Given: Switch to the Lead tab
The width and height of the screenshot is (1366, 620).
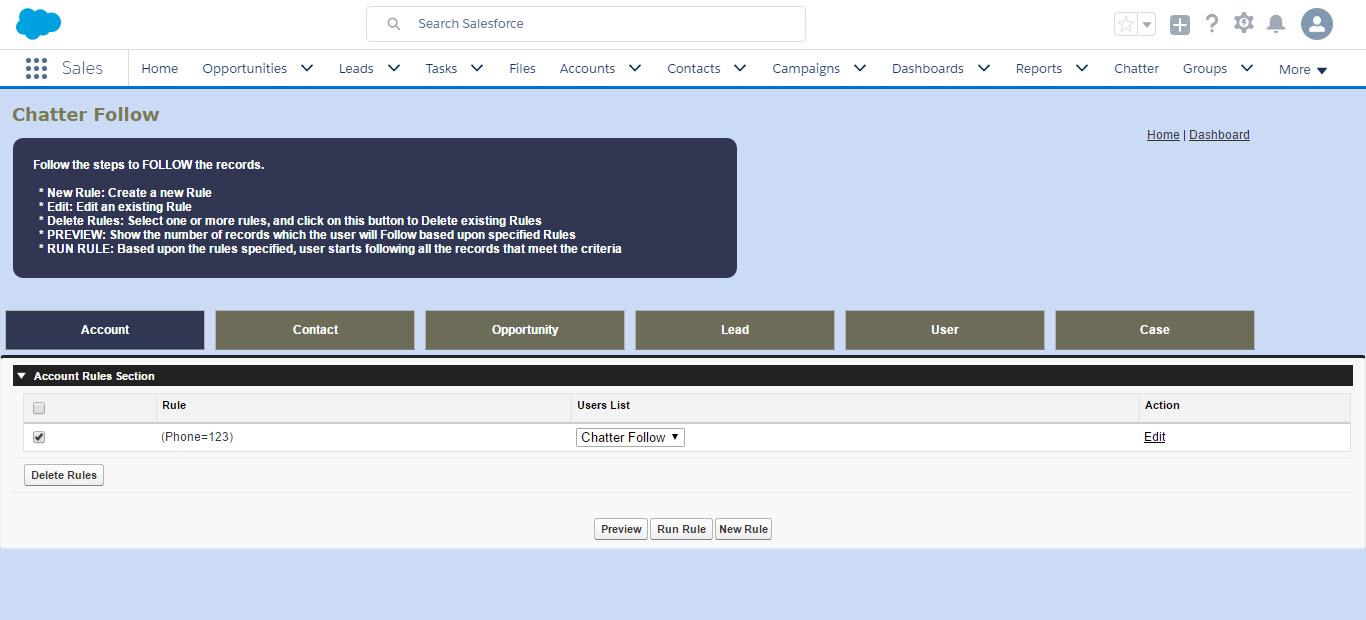Looking at the screenshot, I should pyautogui.click(x=735, y=330).
